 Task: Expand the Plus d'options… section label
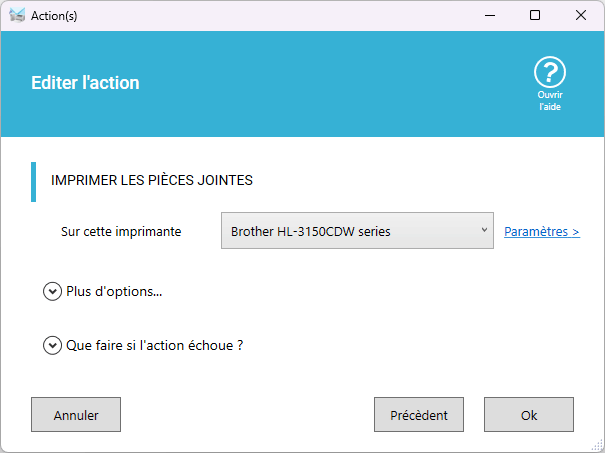click(x=114, y=291)
